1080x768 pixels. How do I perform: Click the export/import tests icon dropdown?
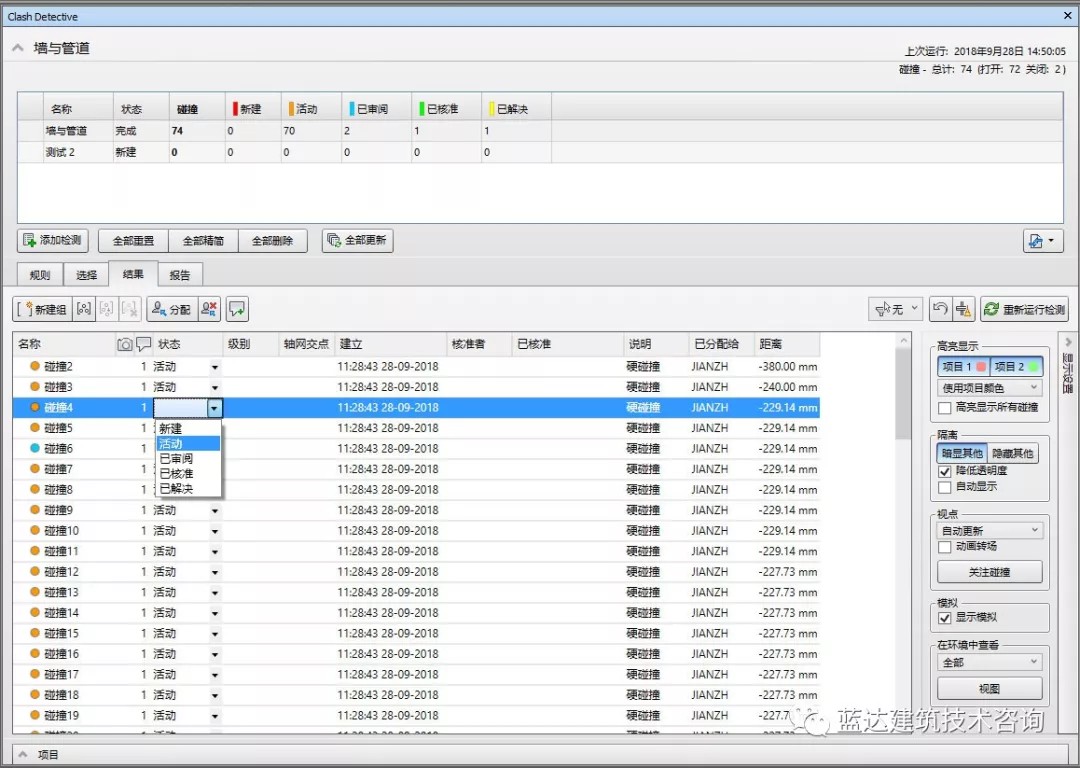click(1043, 241)
